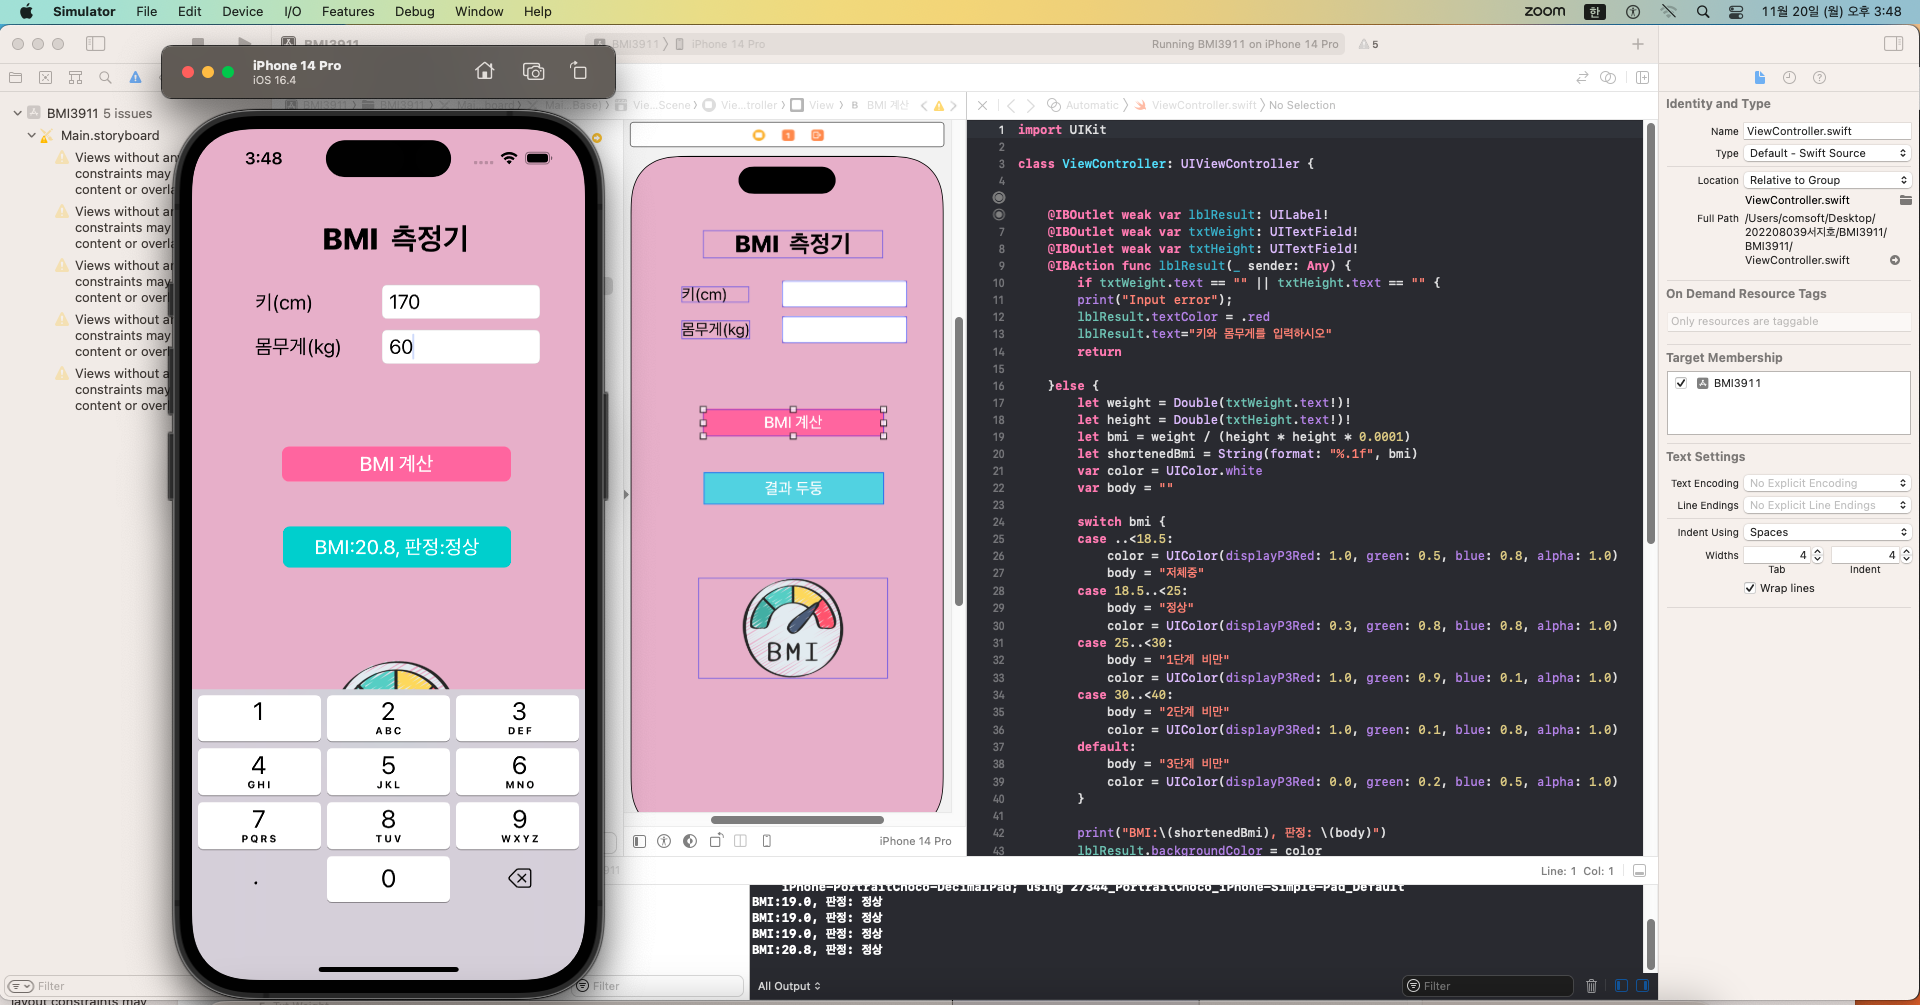The height and width of the screenshot is (1005, 1920).
Task: Select the History inspector clock icon
Action: point(1789,77)
